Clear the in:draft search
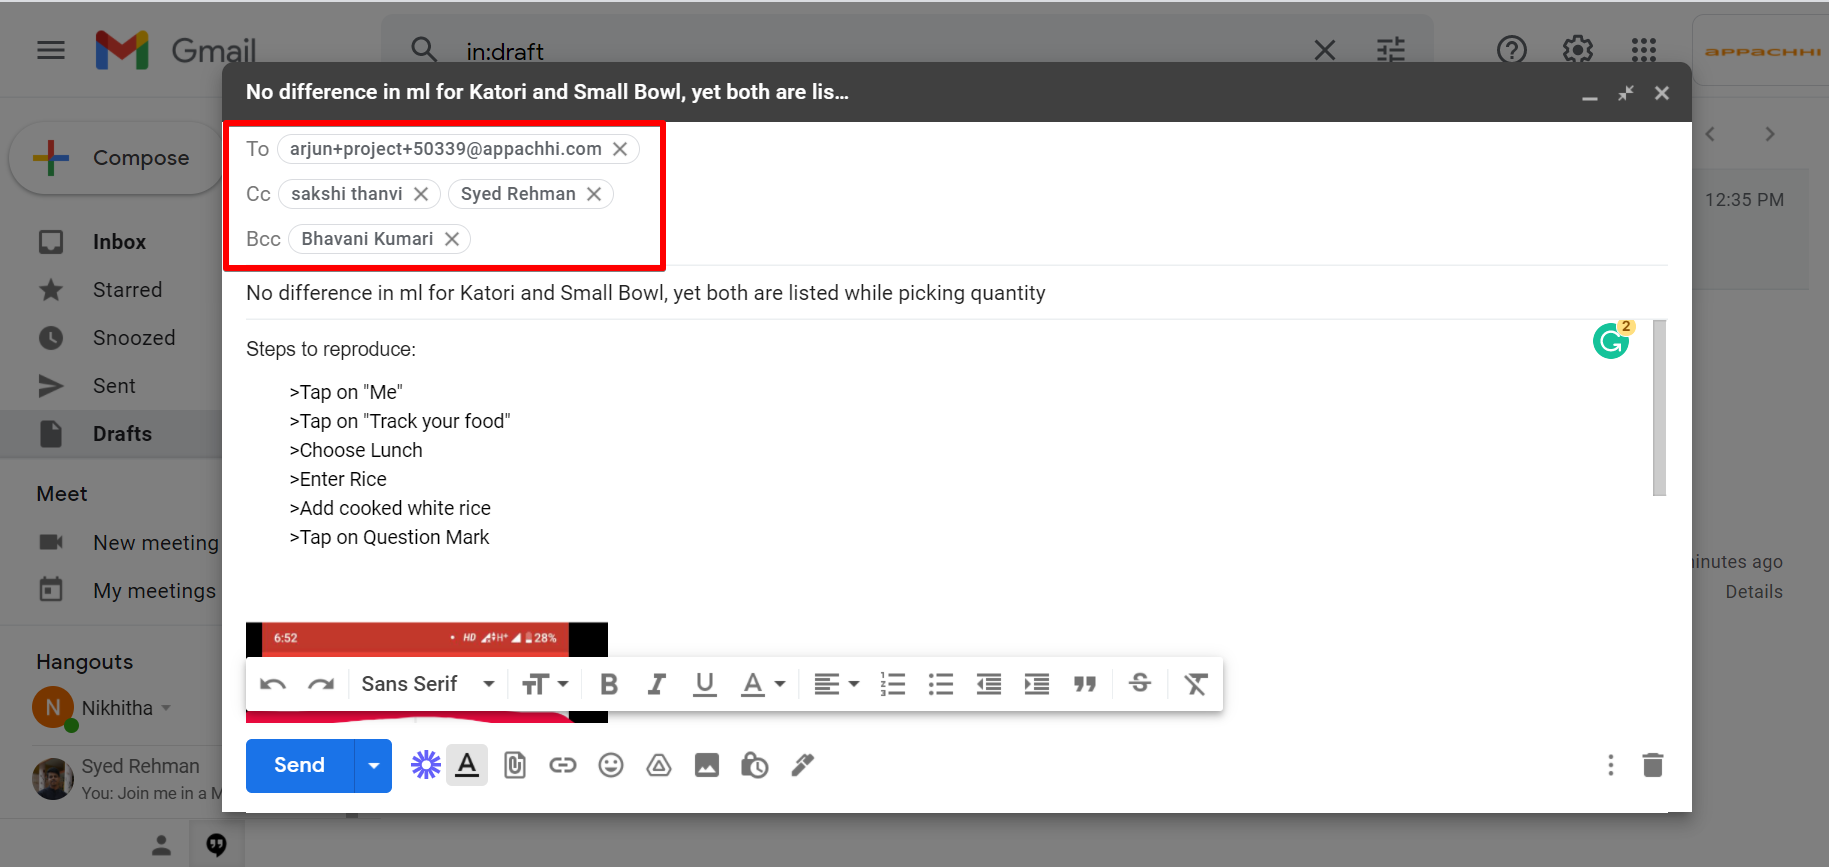The height and width of the screenshot is (867, 1829). (x=1325, y=50)
